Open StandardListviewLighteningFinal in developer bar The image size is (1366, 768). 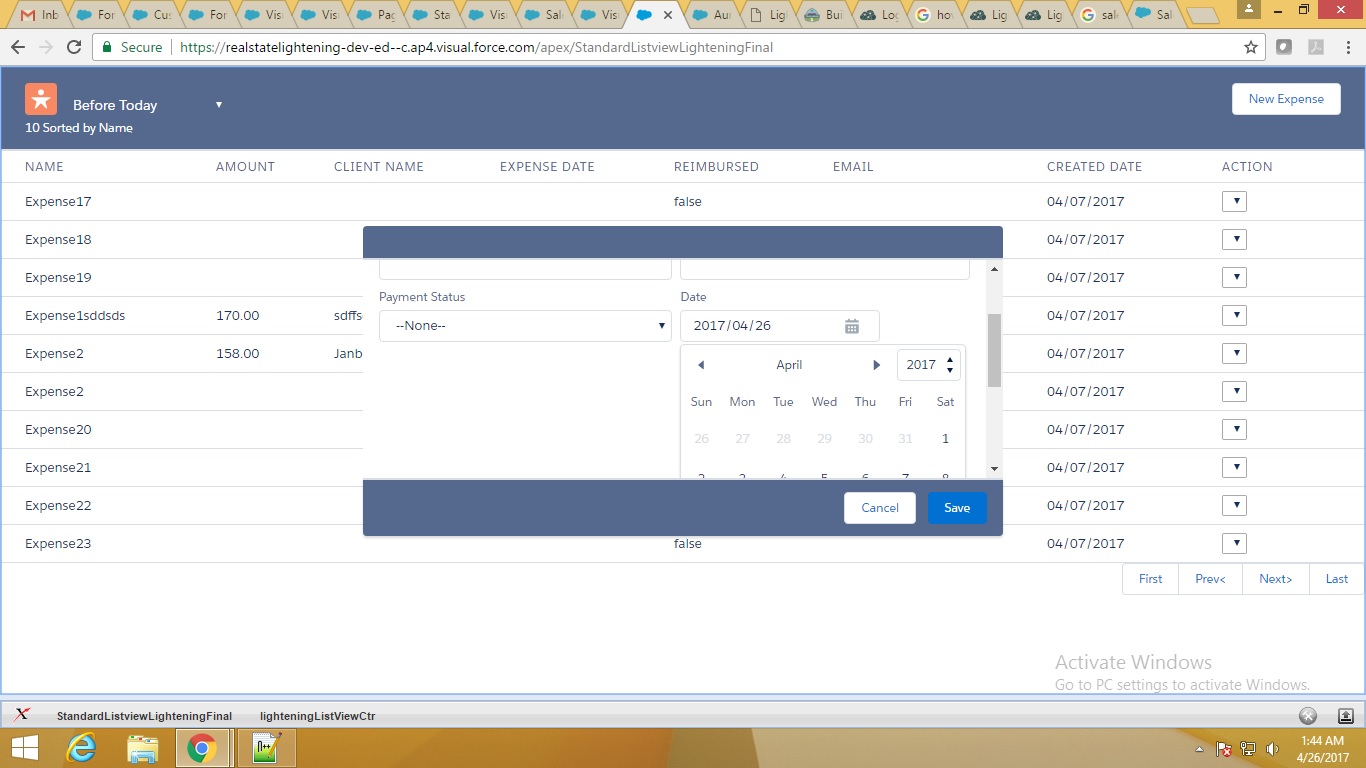pos(144,716)
